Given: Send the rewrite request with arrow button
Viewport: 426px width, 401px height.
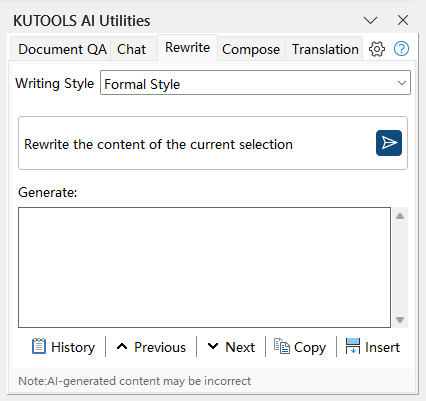Looking at the screenshot, I should coord(389,143).
